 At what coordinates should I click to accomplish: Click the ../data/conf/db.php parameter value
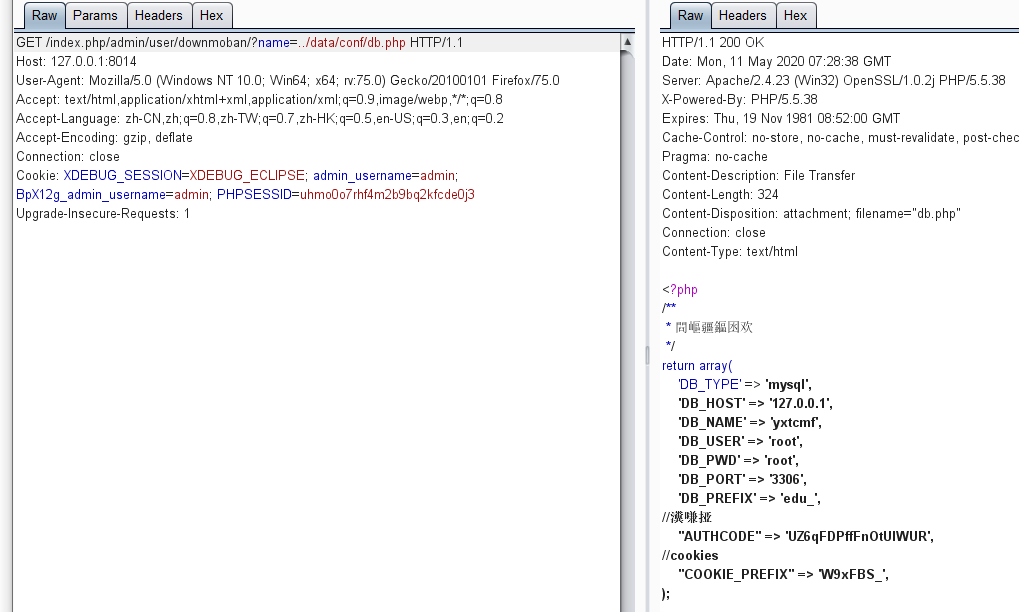[x=351, y=43]
